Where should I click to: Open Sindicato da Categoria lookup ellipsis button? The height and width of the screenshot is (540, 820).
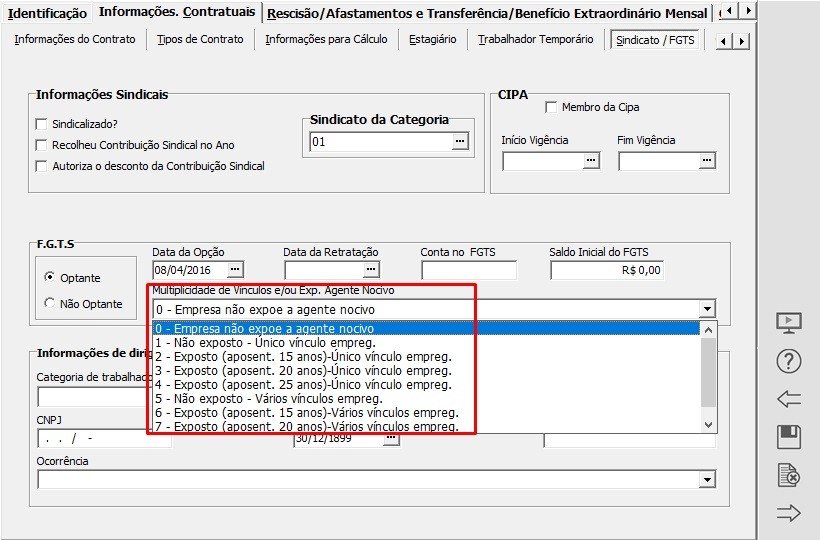click(460, 142)
